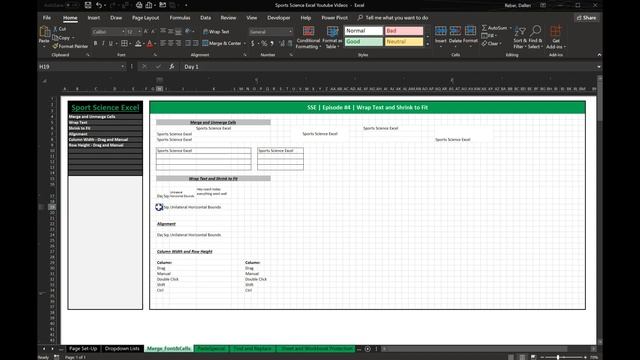This screenshot has height=360, width=640.
Task: Increase the font size
Action: (146, 31)
